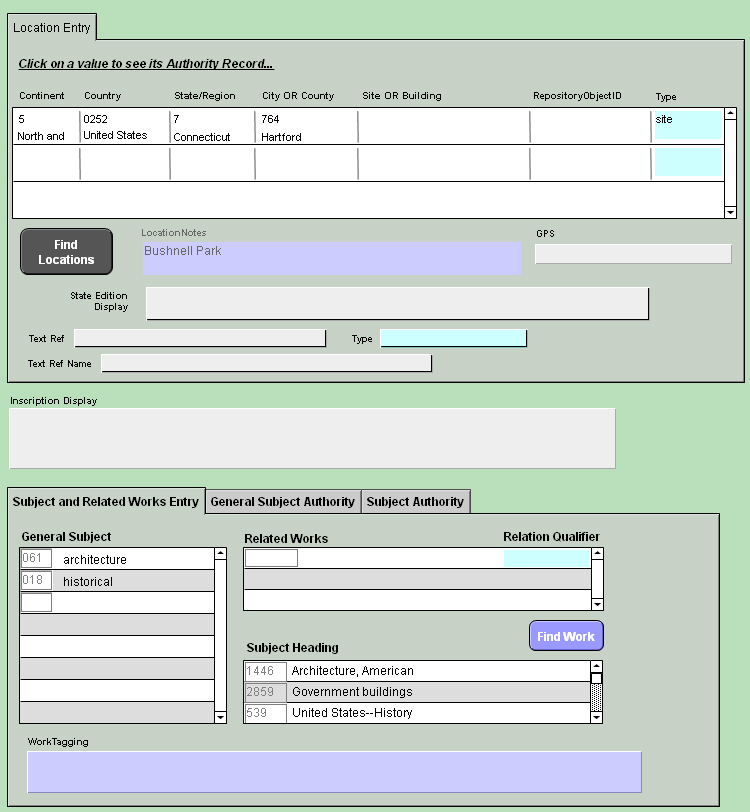Click the LocationNotes field with Bushnell Park
Image resolution: width=750 pixels, height=812 pixels.
point(331,258)
